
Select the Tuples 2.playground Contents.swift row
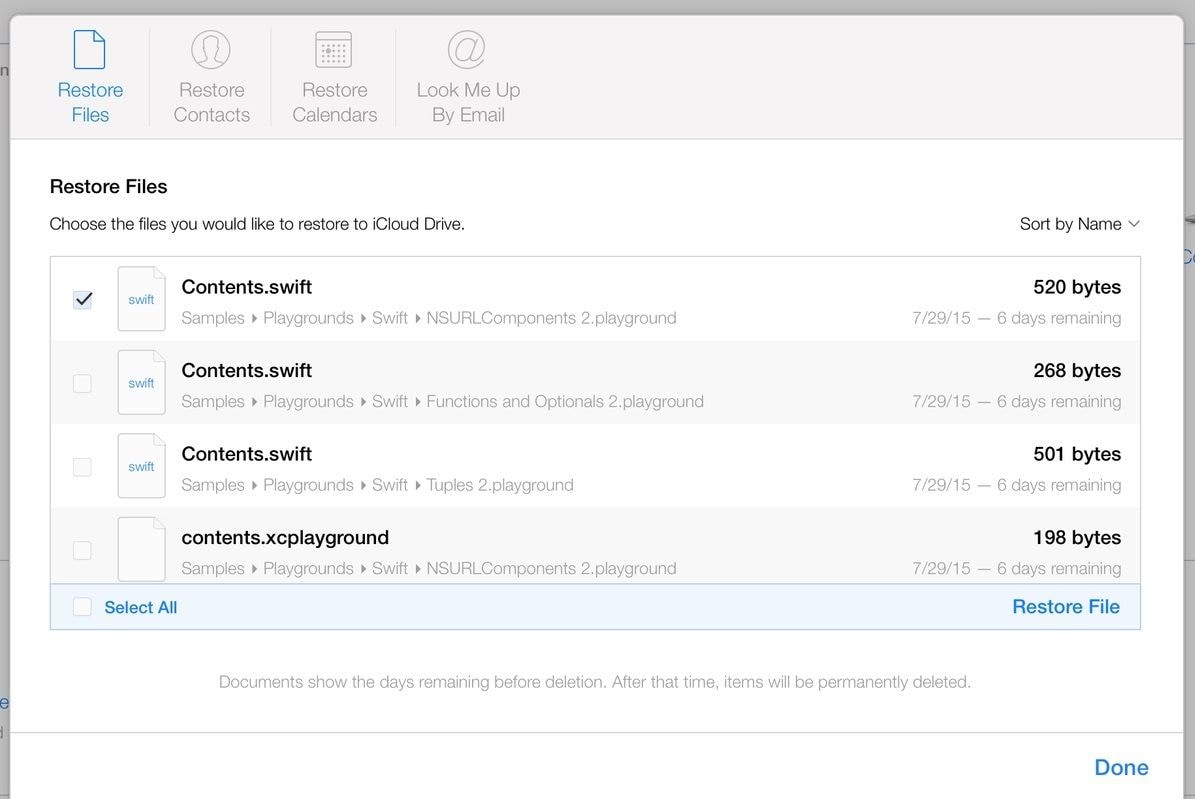click(600, 467)
